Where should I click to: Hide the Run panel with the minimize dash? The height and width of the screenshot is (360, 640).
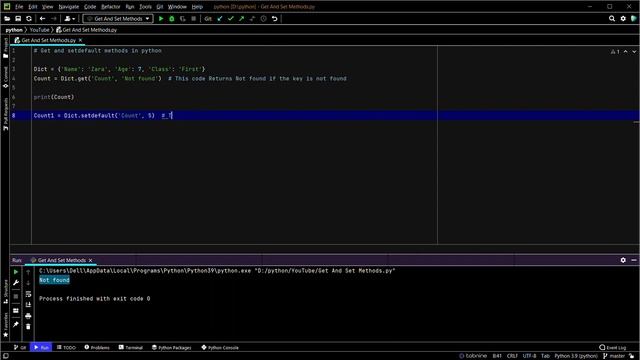click(x=634, y=260)
